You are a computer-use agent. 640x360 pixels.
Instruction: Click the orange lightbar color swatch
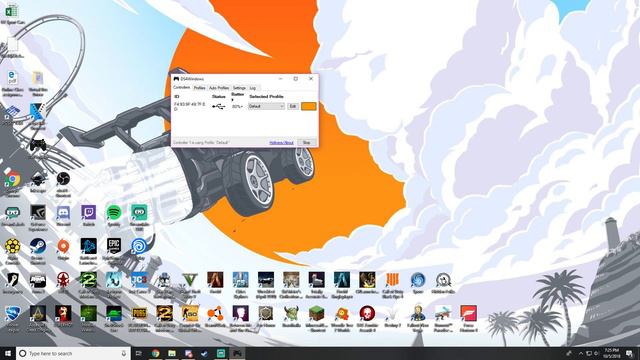point(309,106)
